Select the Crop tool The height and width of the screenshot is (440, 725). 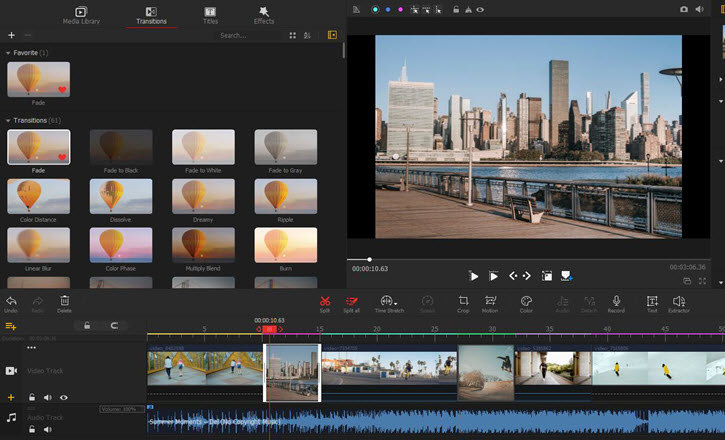[463, 302]
